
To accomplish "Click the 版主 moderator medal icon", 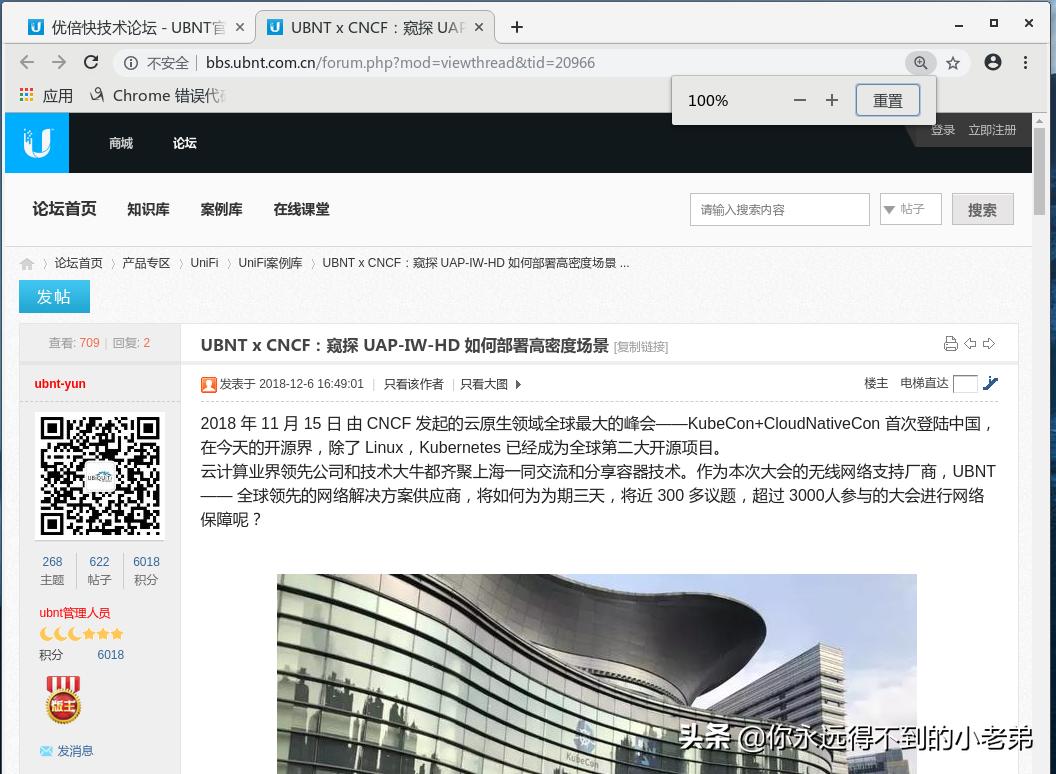I will (63, 700).
